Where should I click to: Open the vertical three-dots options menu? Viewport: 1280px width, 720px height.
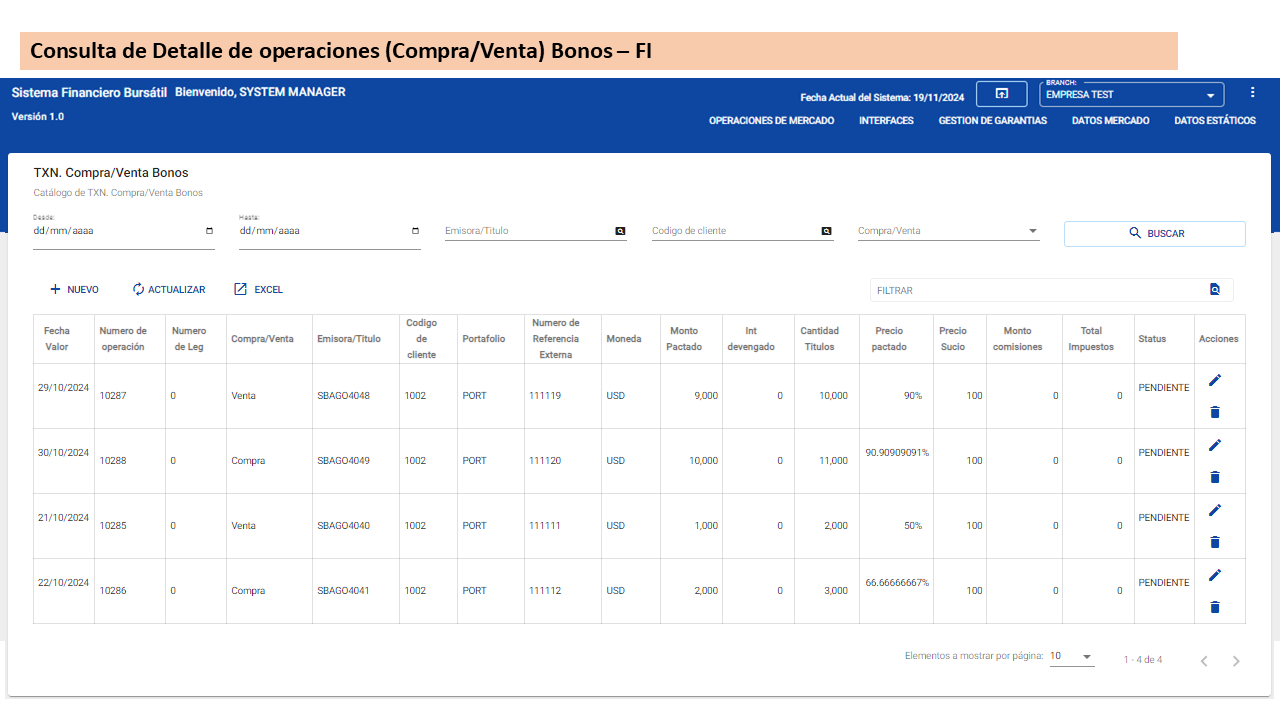(x=1252, y=92)
